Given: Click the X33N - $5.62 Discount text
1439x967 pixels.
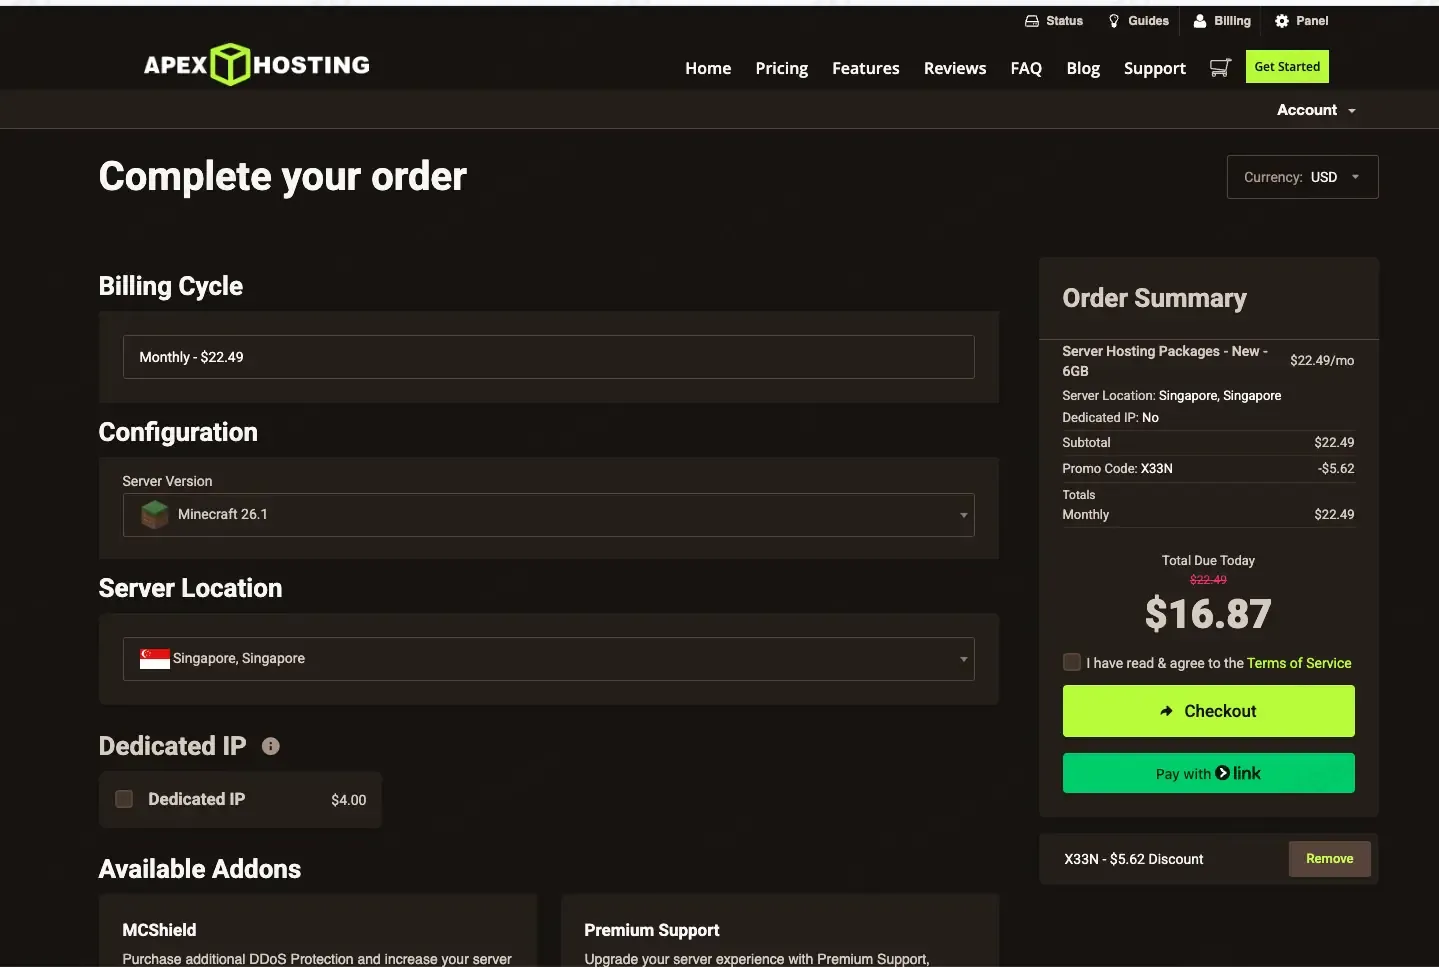Looking at the screenshot, I should tap(1134, 859).
